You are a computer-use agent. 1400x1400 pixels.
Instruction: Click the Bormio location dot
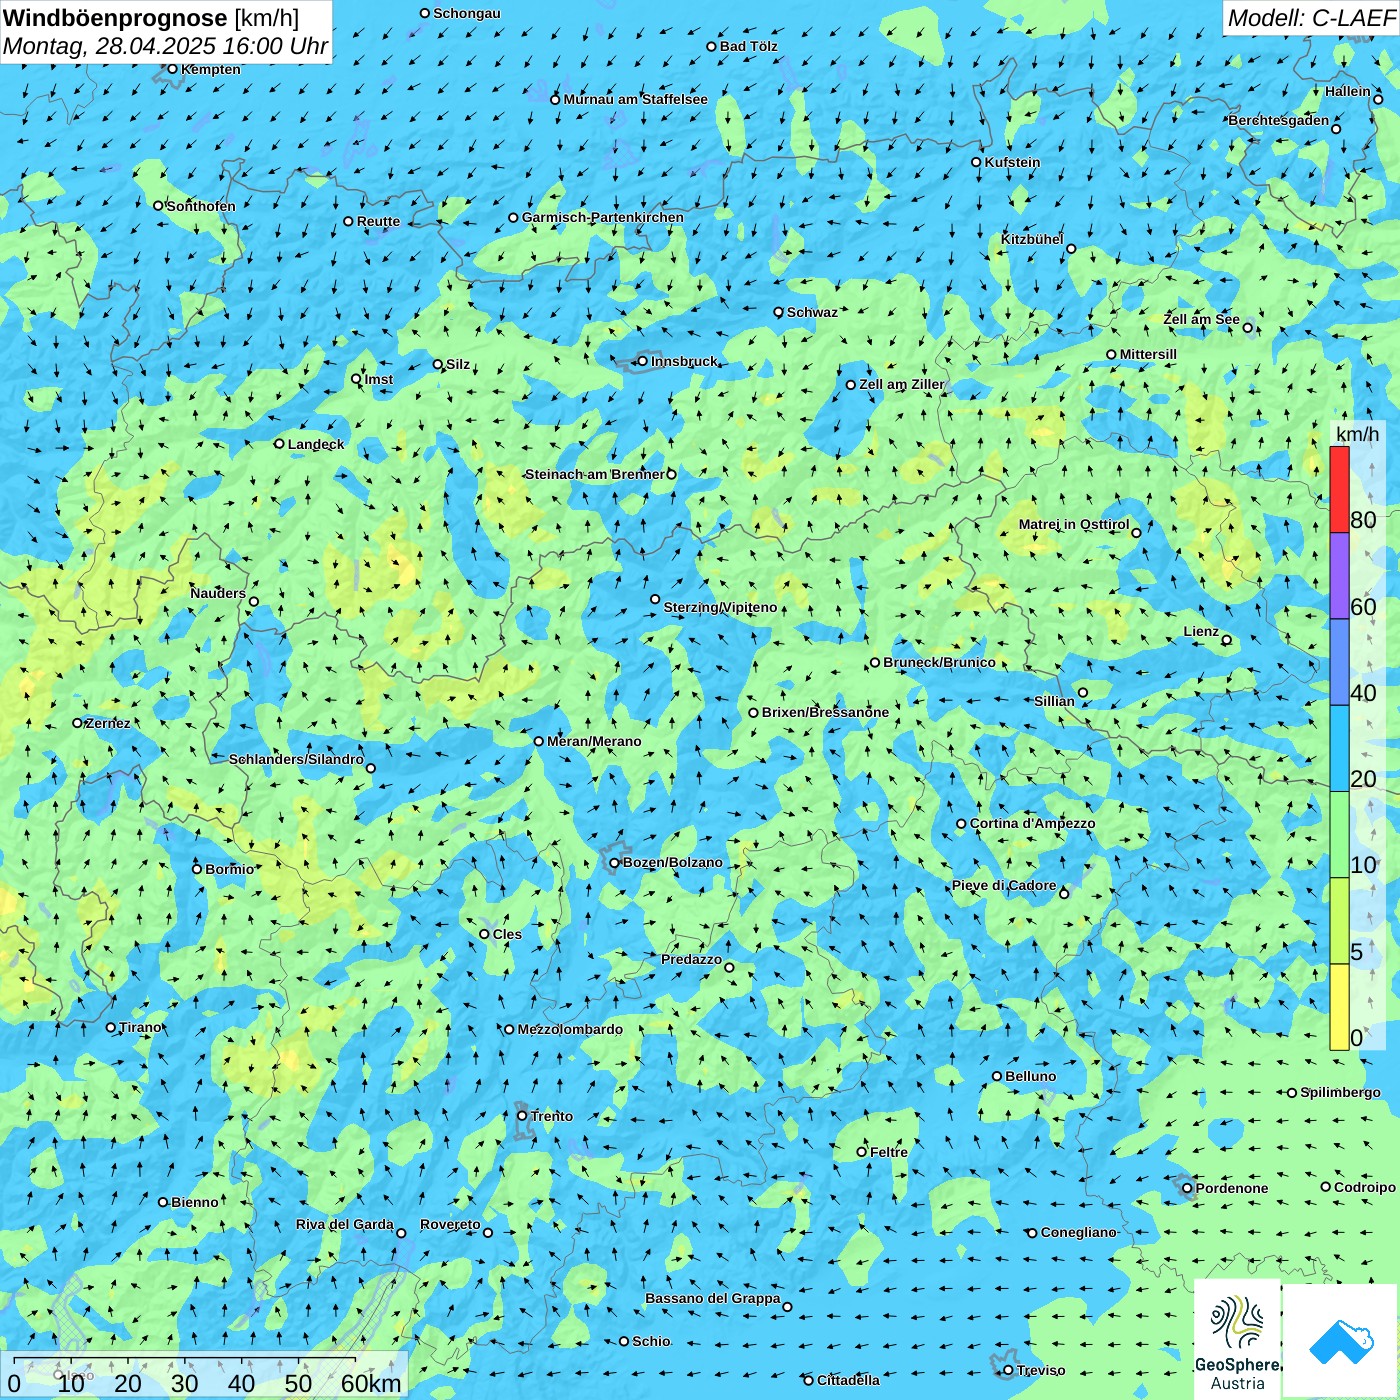197,869
